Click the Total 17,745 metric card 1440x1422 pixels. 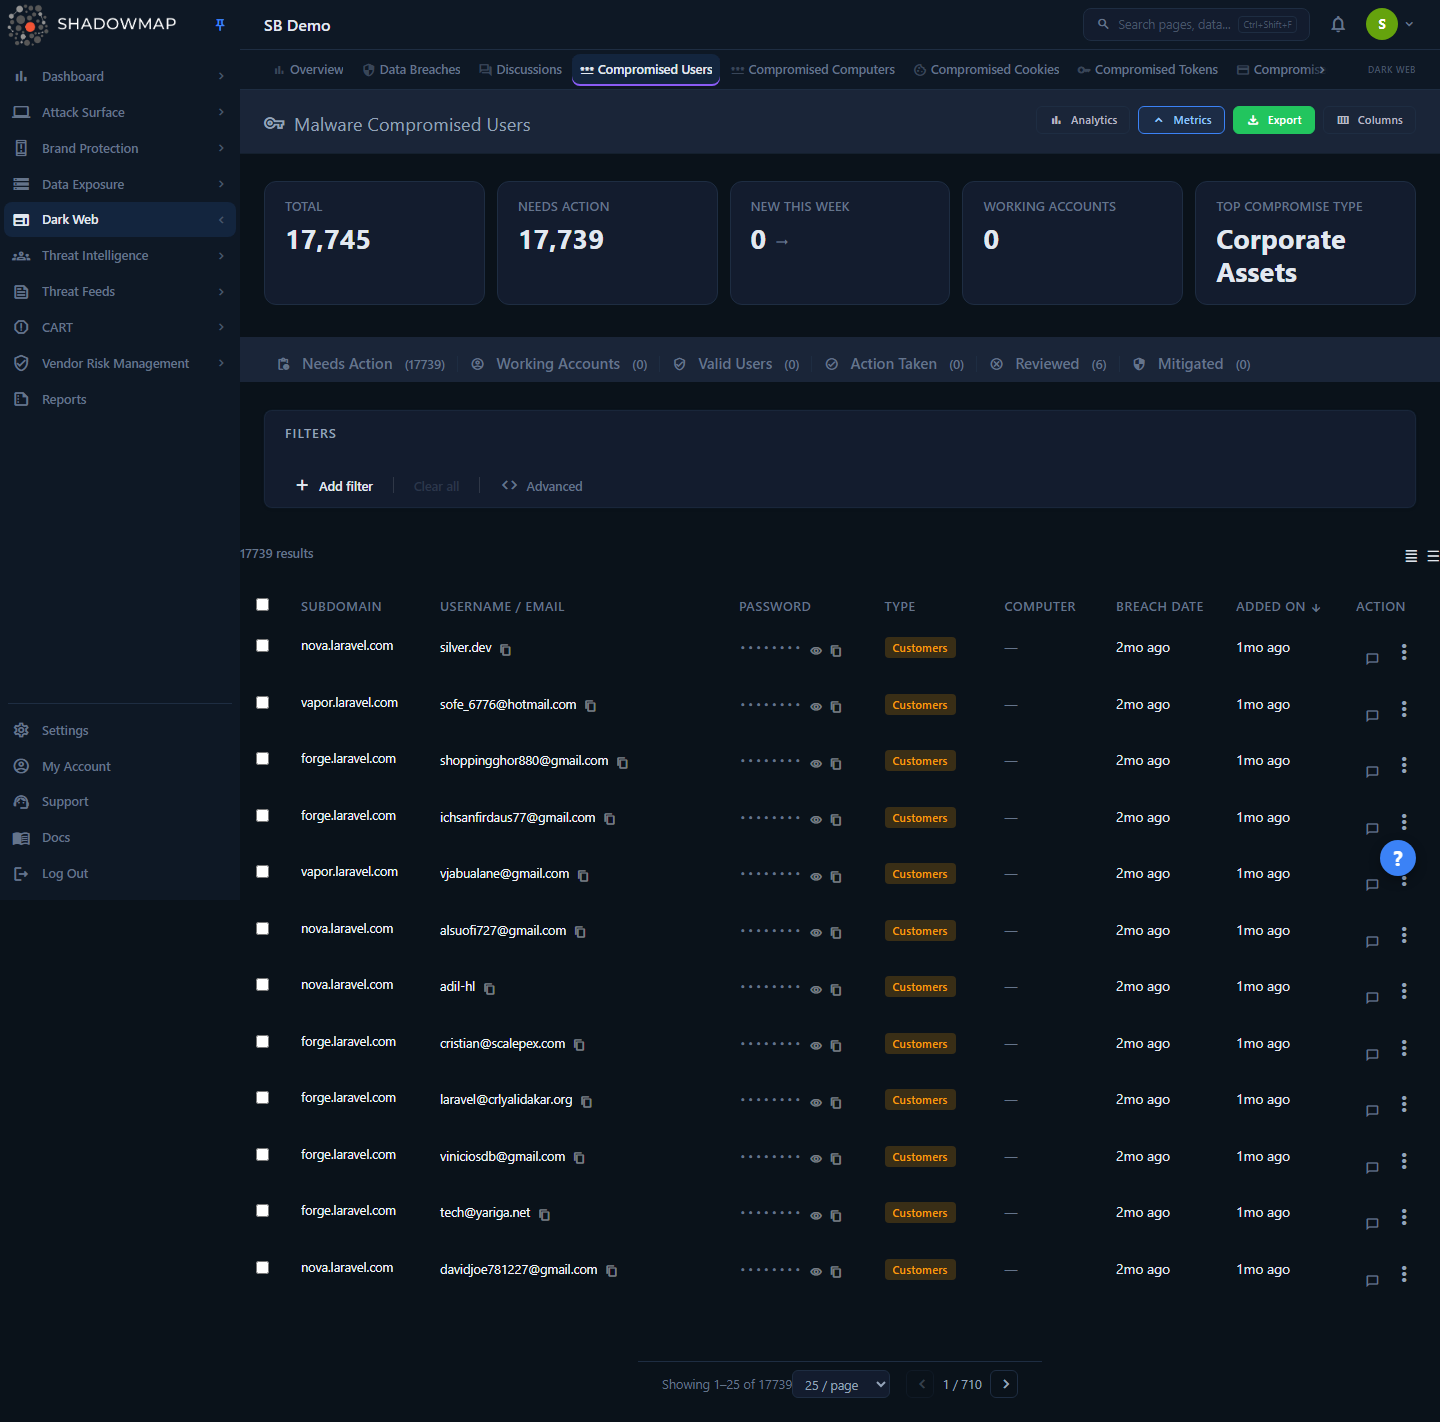(x=374, y=243)
